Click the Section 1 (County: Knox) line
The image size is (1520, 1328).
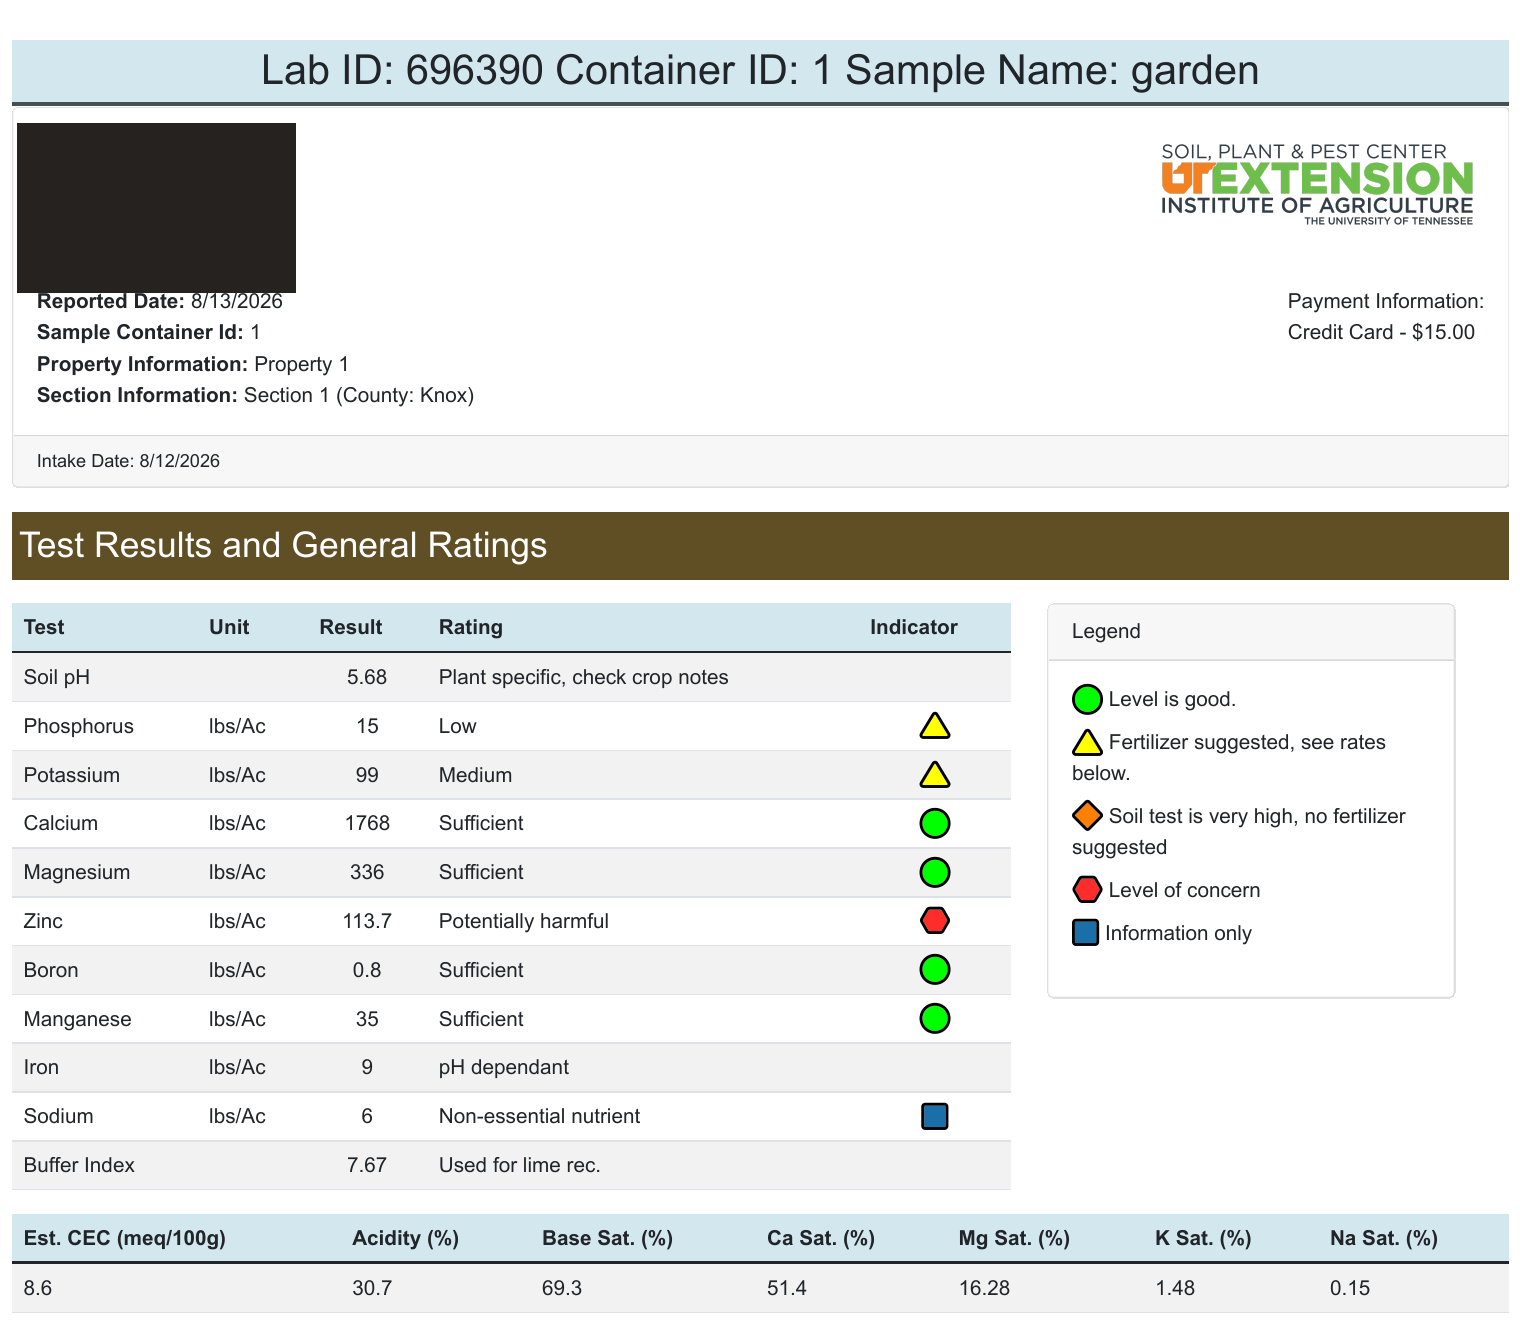[359, 395]
